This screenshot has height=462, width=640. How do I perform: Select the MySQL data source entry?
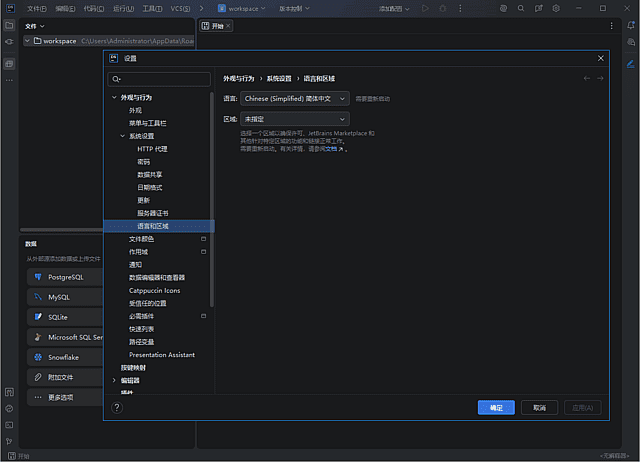click(x=58, y=297)
